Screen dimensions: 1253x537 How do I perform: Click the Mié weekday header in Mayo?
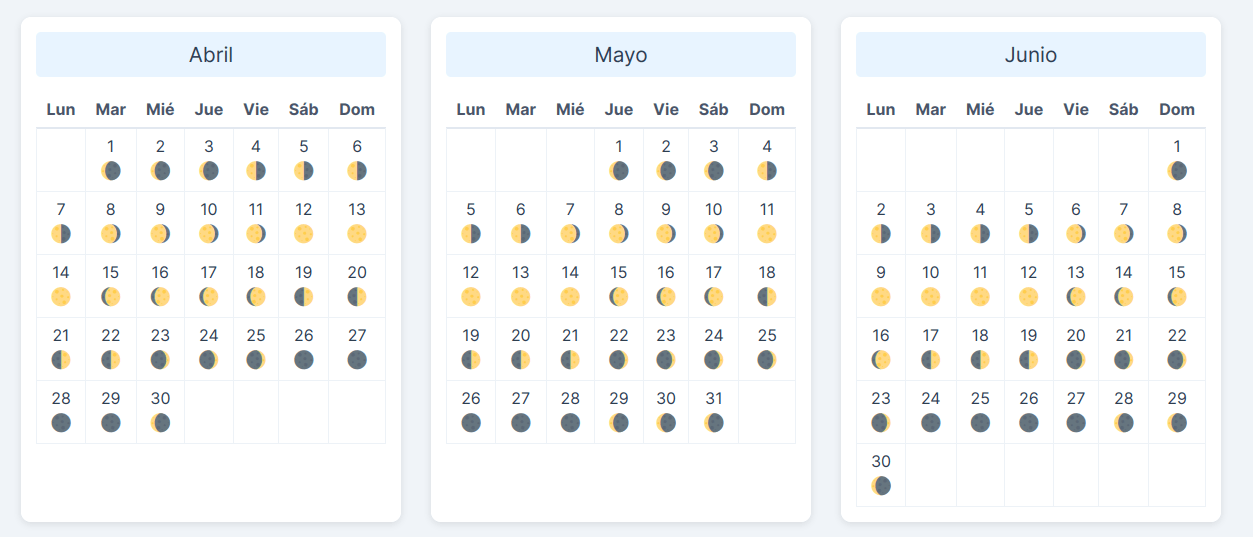click(570, 109)
